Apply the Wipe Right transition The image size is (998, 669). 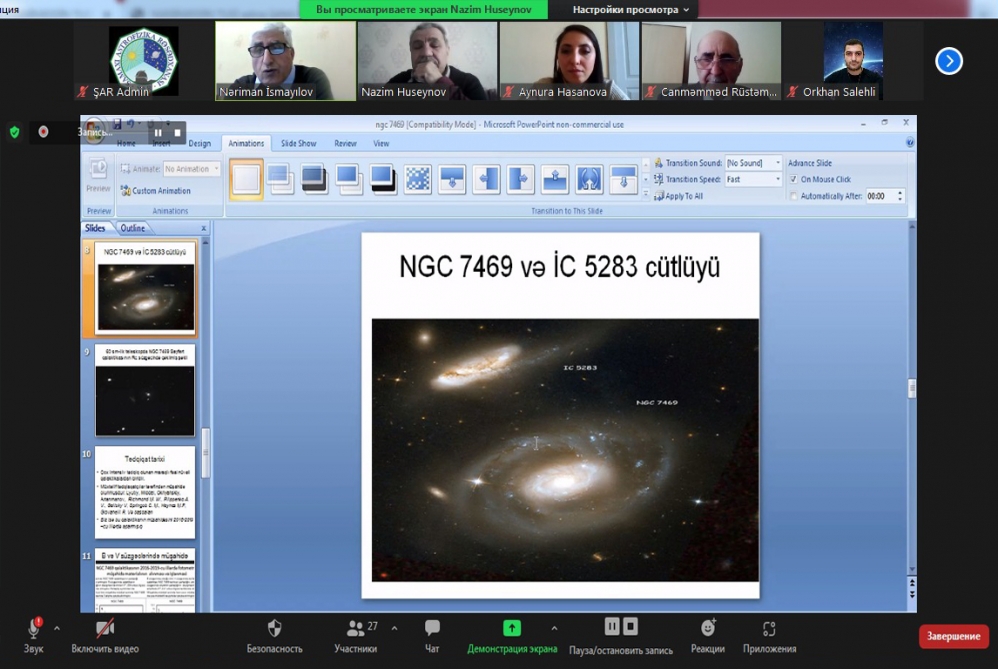click(x=521, y=179)
